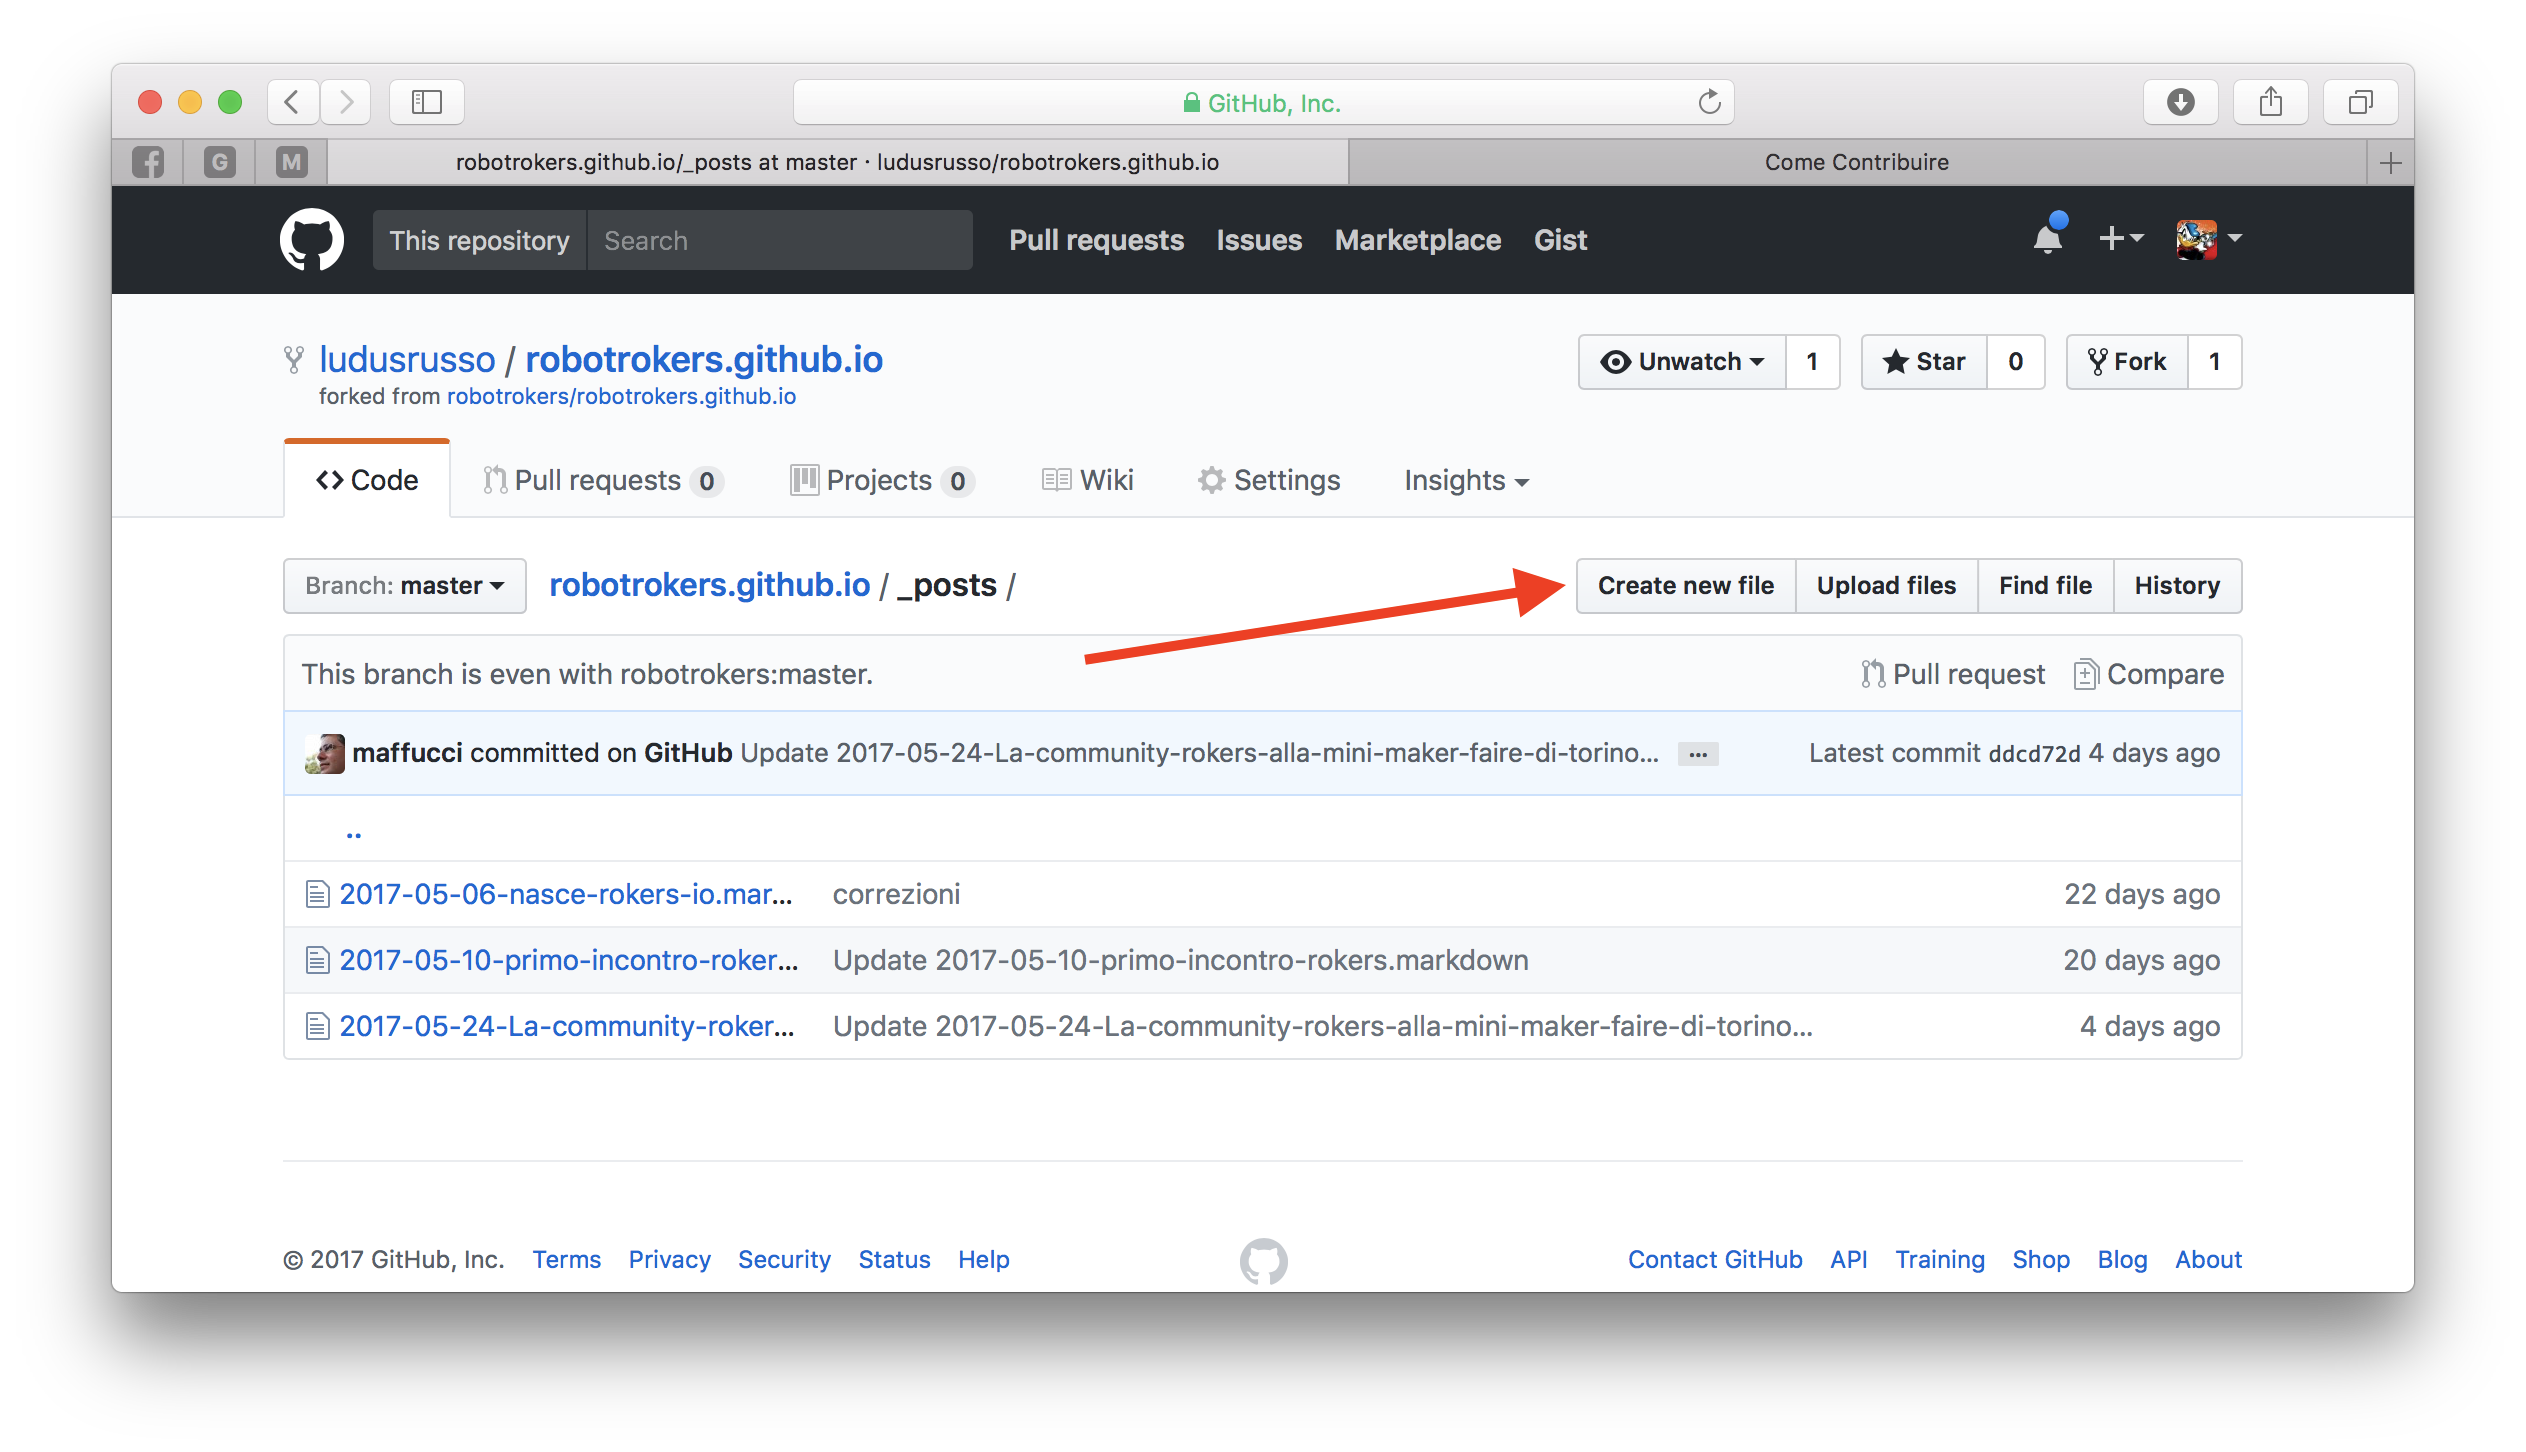2526x1452 pixels.
Task: Open the pinned Facebook tab icon
Action: pyautogui.click(x=148, y=162)
